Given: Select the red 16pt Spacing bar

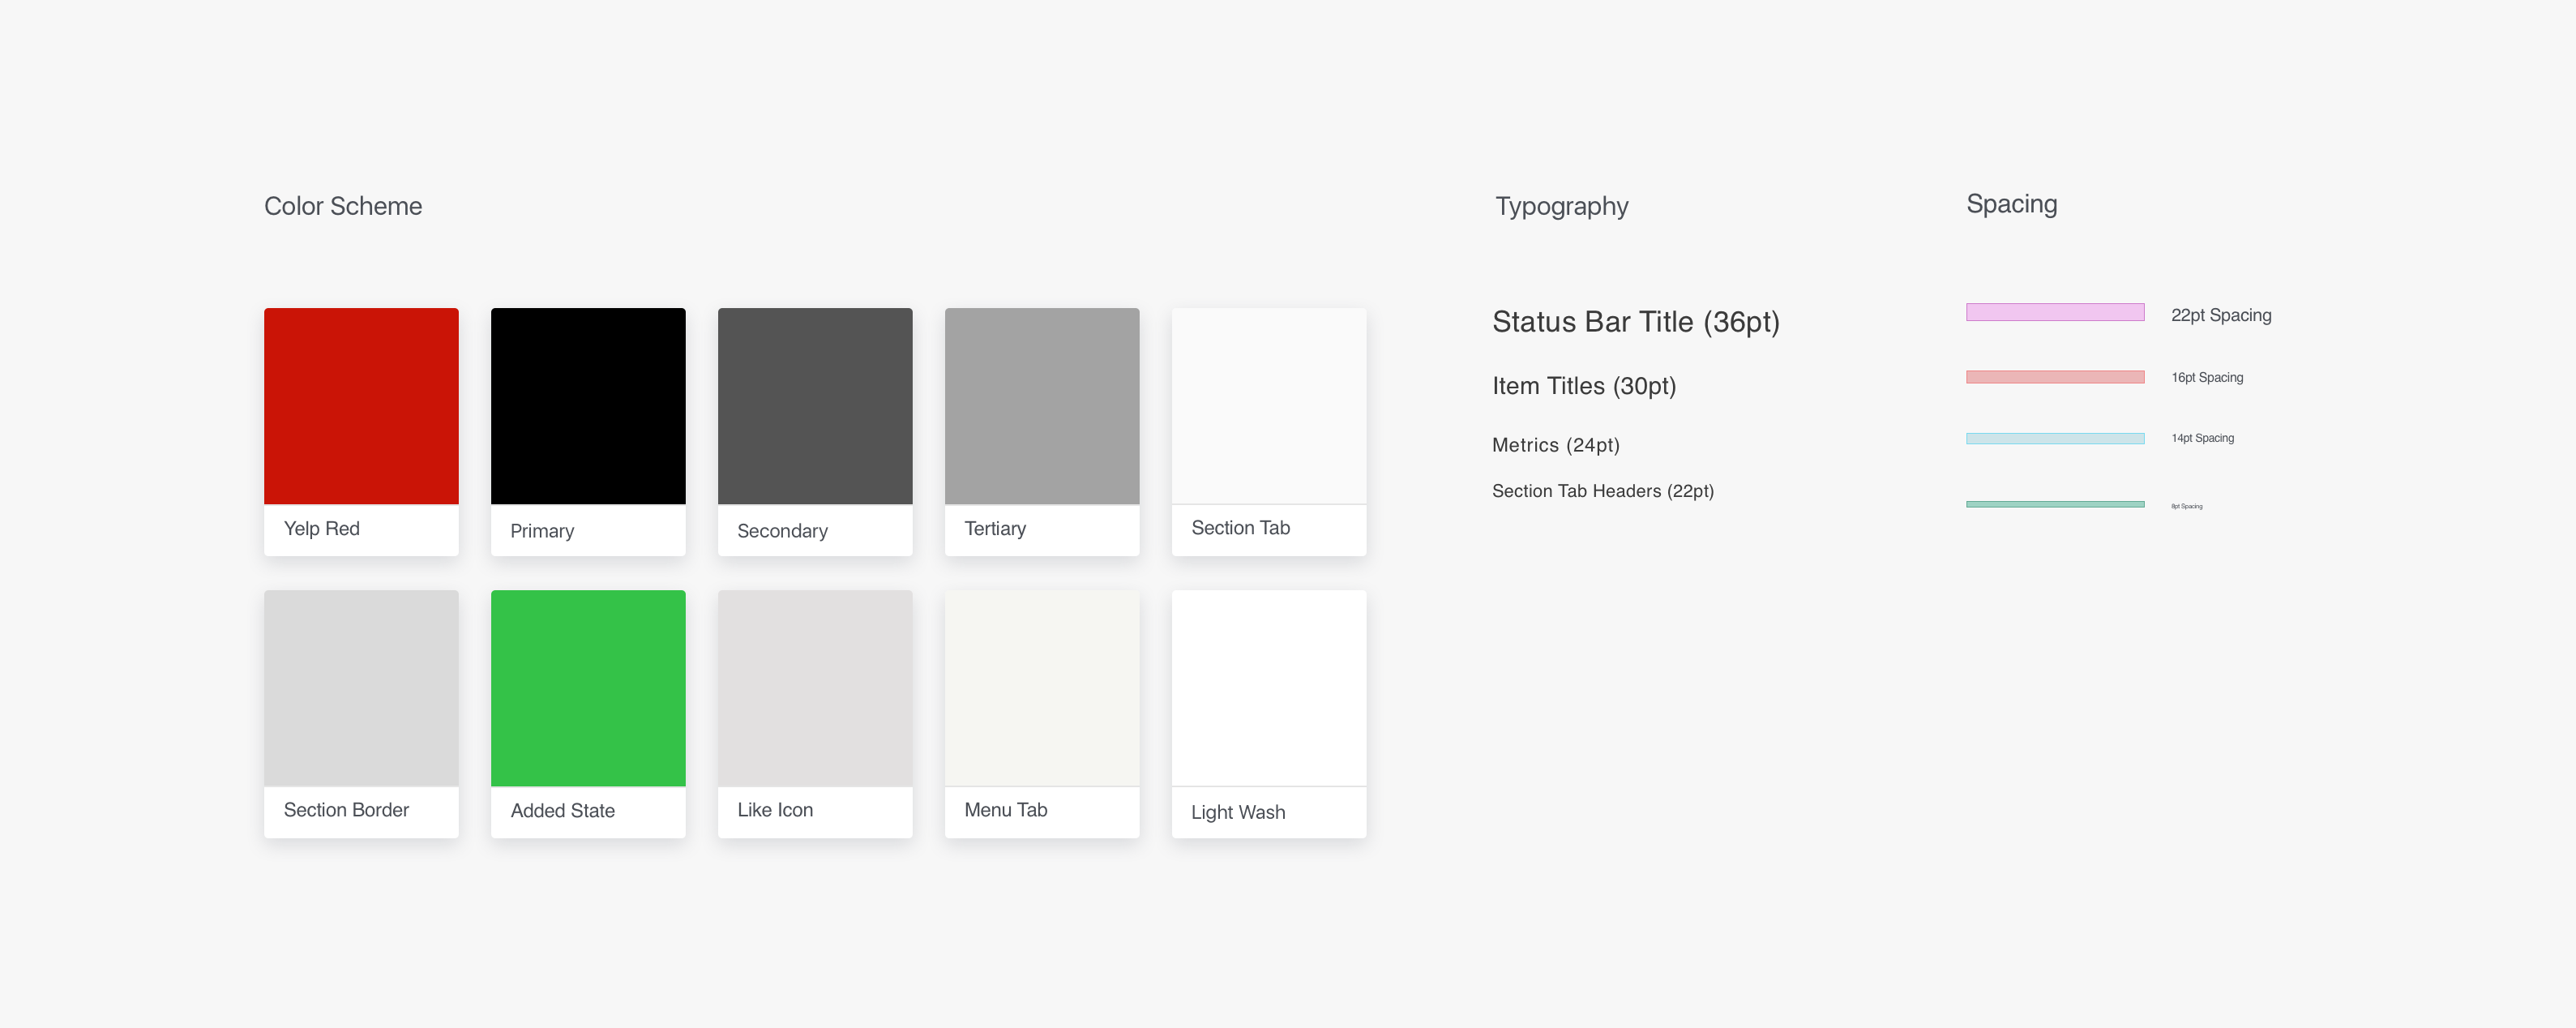Looking at the screenshot, I should (2054, 377).
